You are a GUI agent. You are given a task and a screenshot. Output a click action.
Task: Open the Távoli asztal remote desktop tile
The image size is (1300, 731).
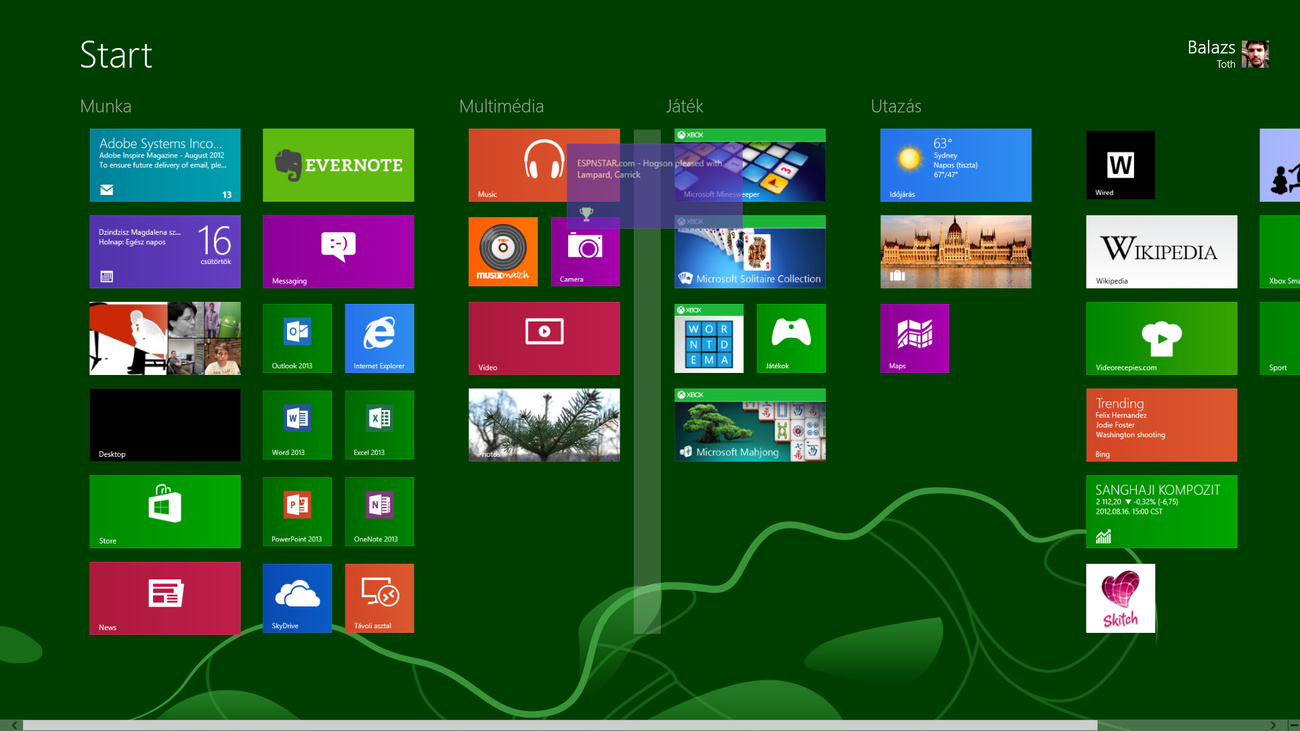point(379,598)
